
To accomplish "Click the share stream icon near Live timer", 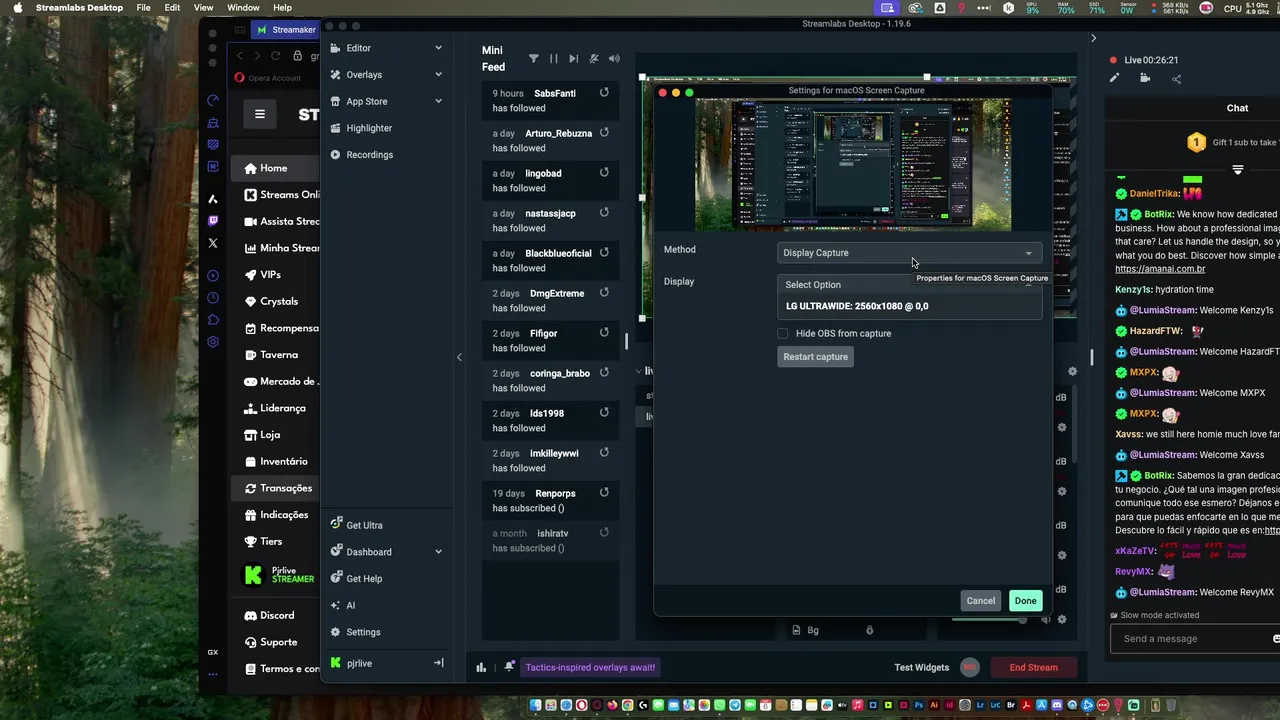I will [x=1177, y=79].
